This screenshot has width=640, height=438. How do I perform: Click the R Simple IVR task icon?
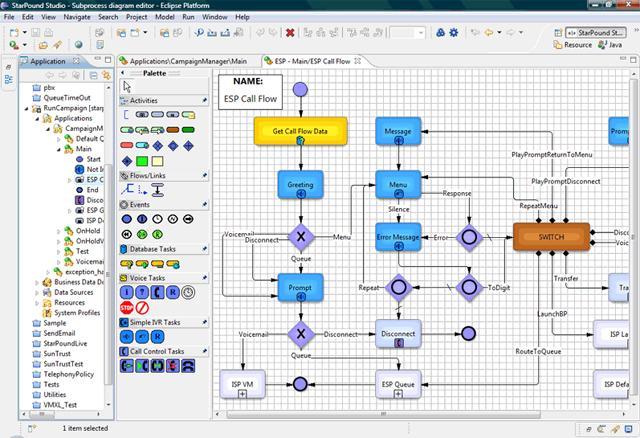[157, 337]
